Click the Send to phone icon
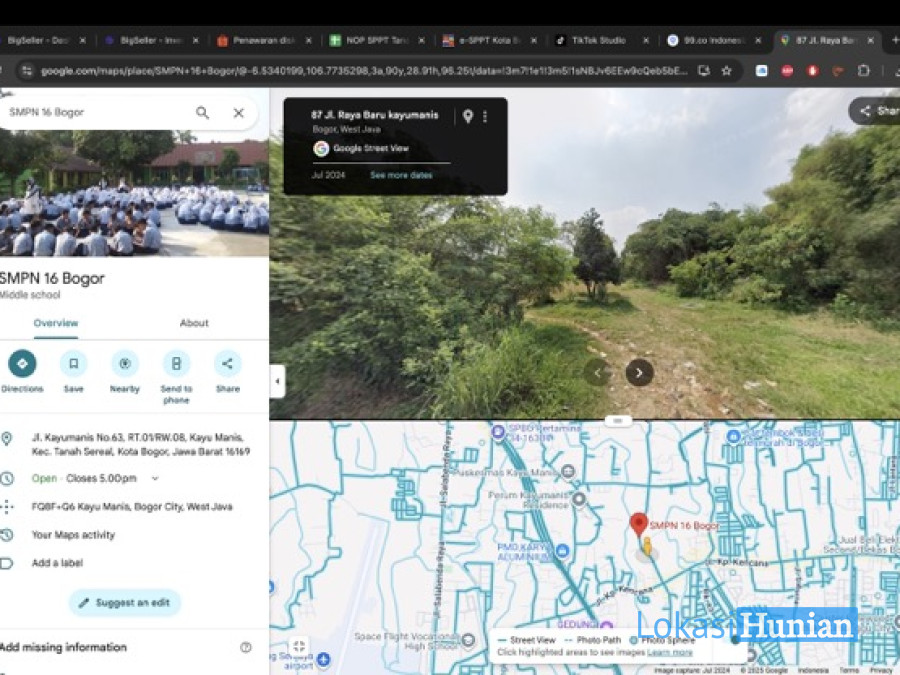900x675 pixels. pyautogui.click(x=176, y=363)
